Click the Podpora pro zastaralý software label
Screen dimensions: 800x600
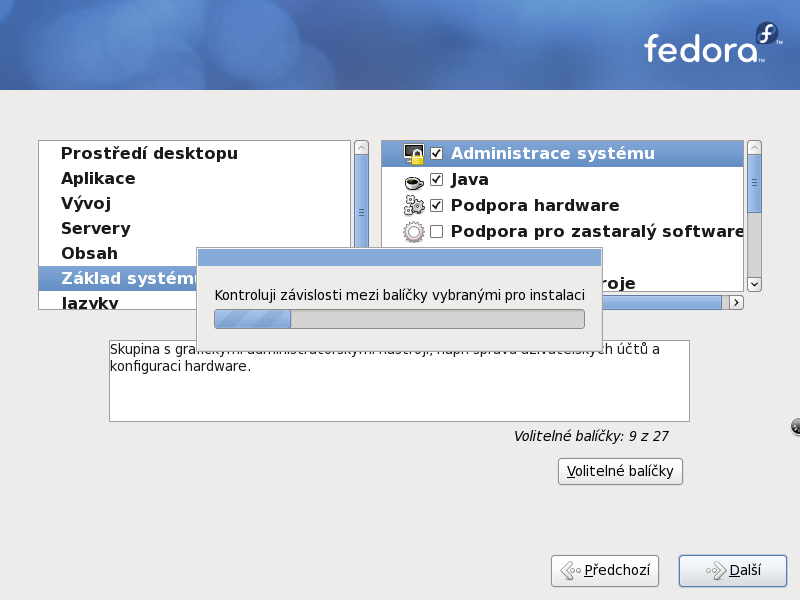(597, 232)
